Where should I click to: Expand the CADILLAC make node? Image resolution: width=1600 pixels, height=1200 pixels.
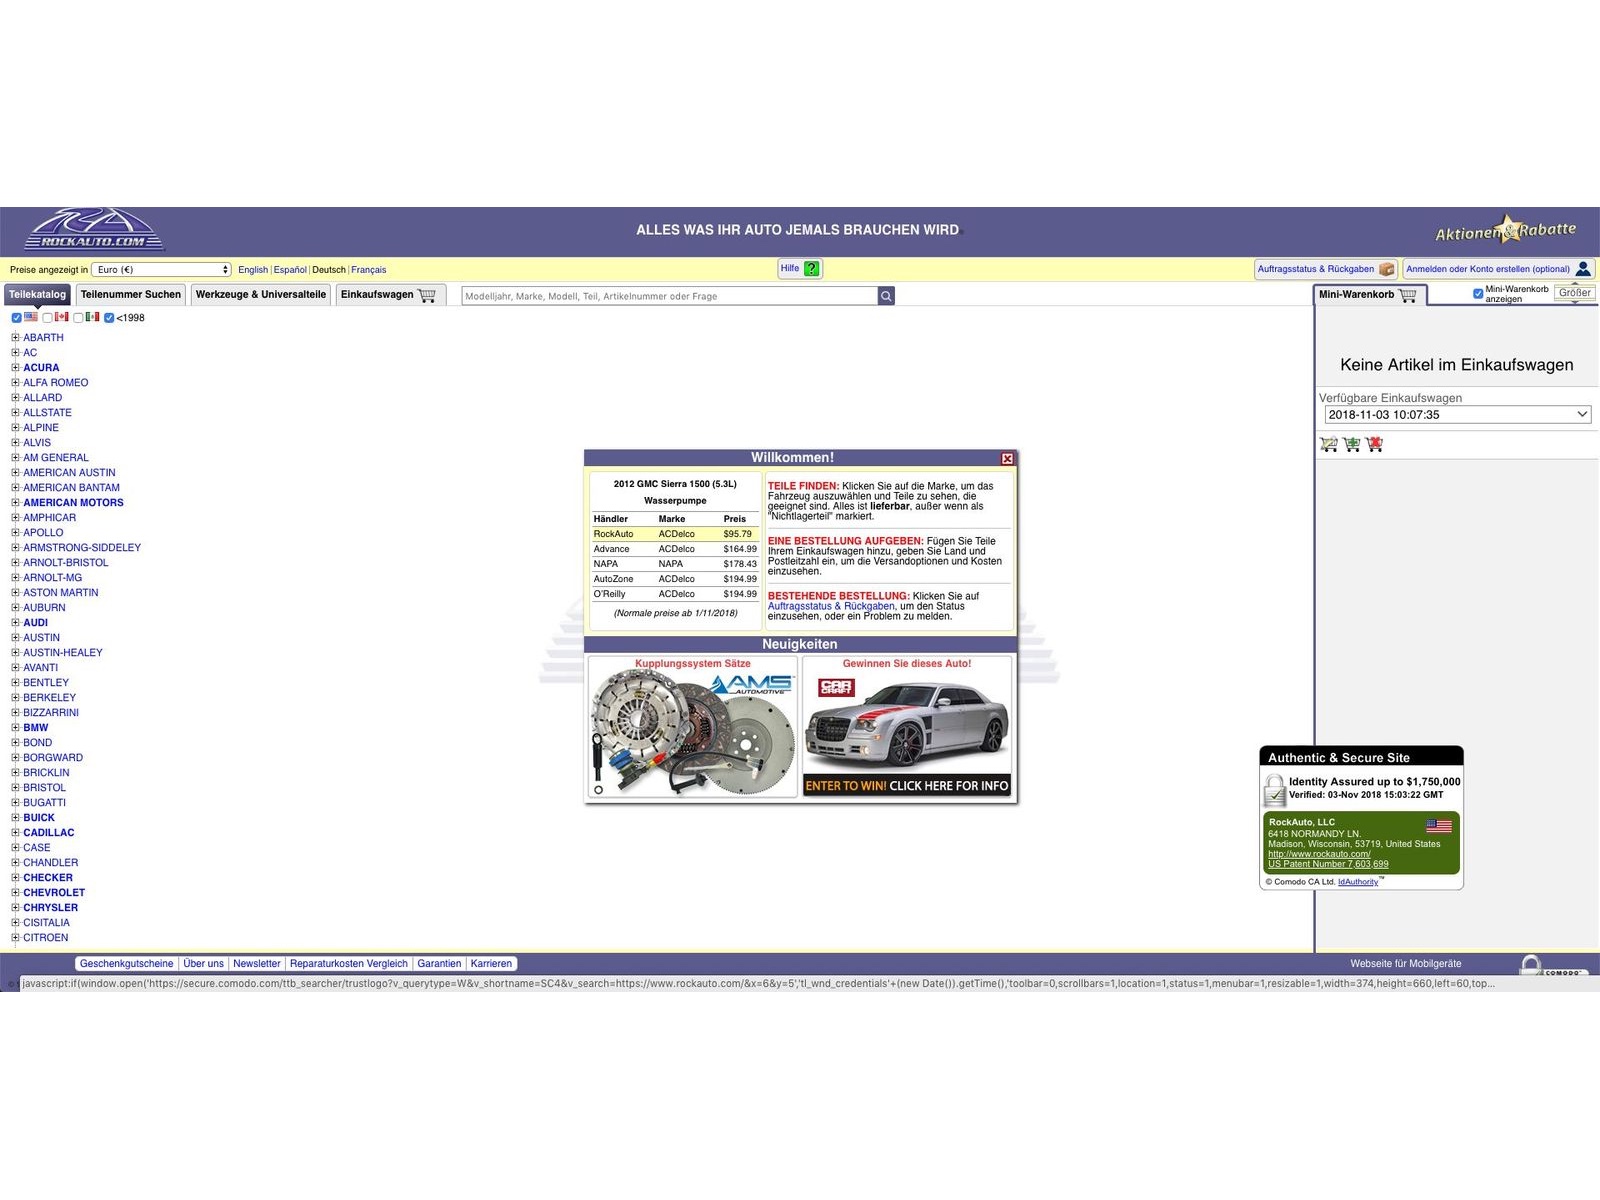pos(15,833)
